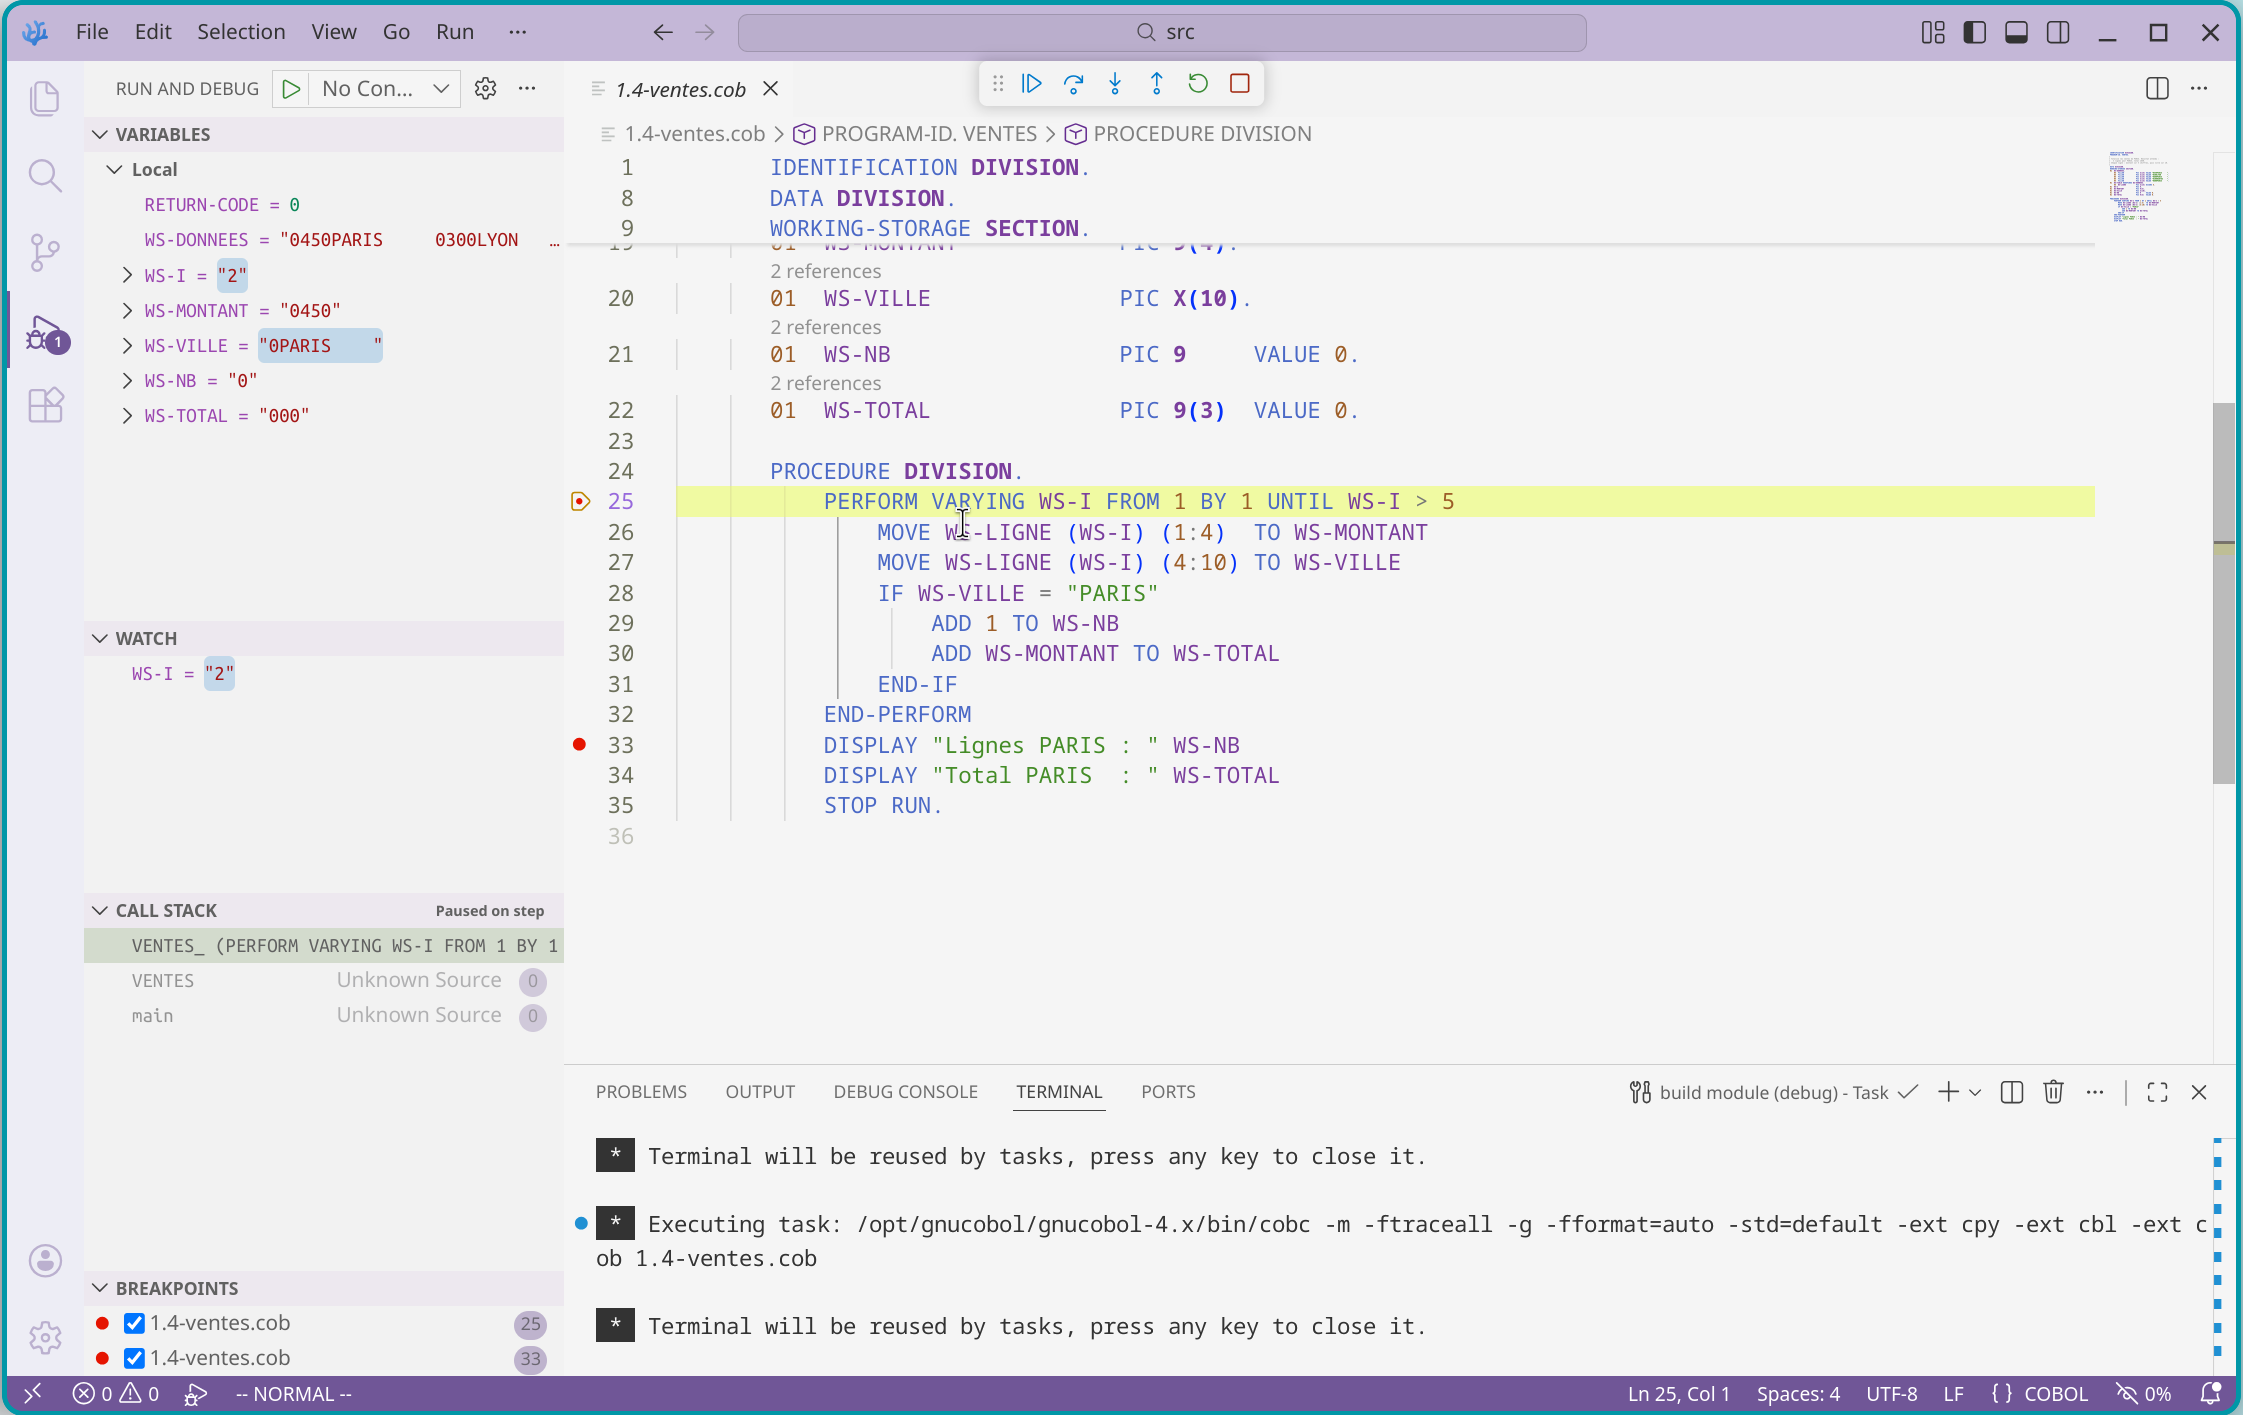Click the UTF-8 encoding indicator
The height and width of the screenshot is (1415, 2243).
click(1892, 1394)
